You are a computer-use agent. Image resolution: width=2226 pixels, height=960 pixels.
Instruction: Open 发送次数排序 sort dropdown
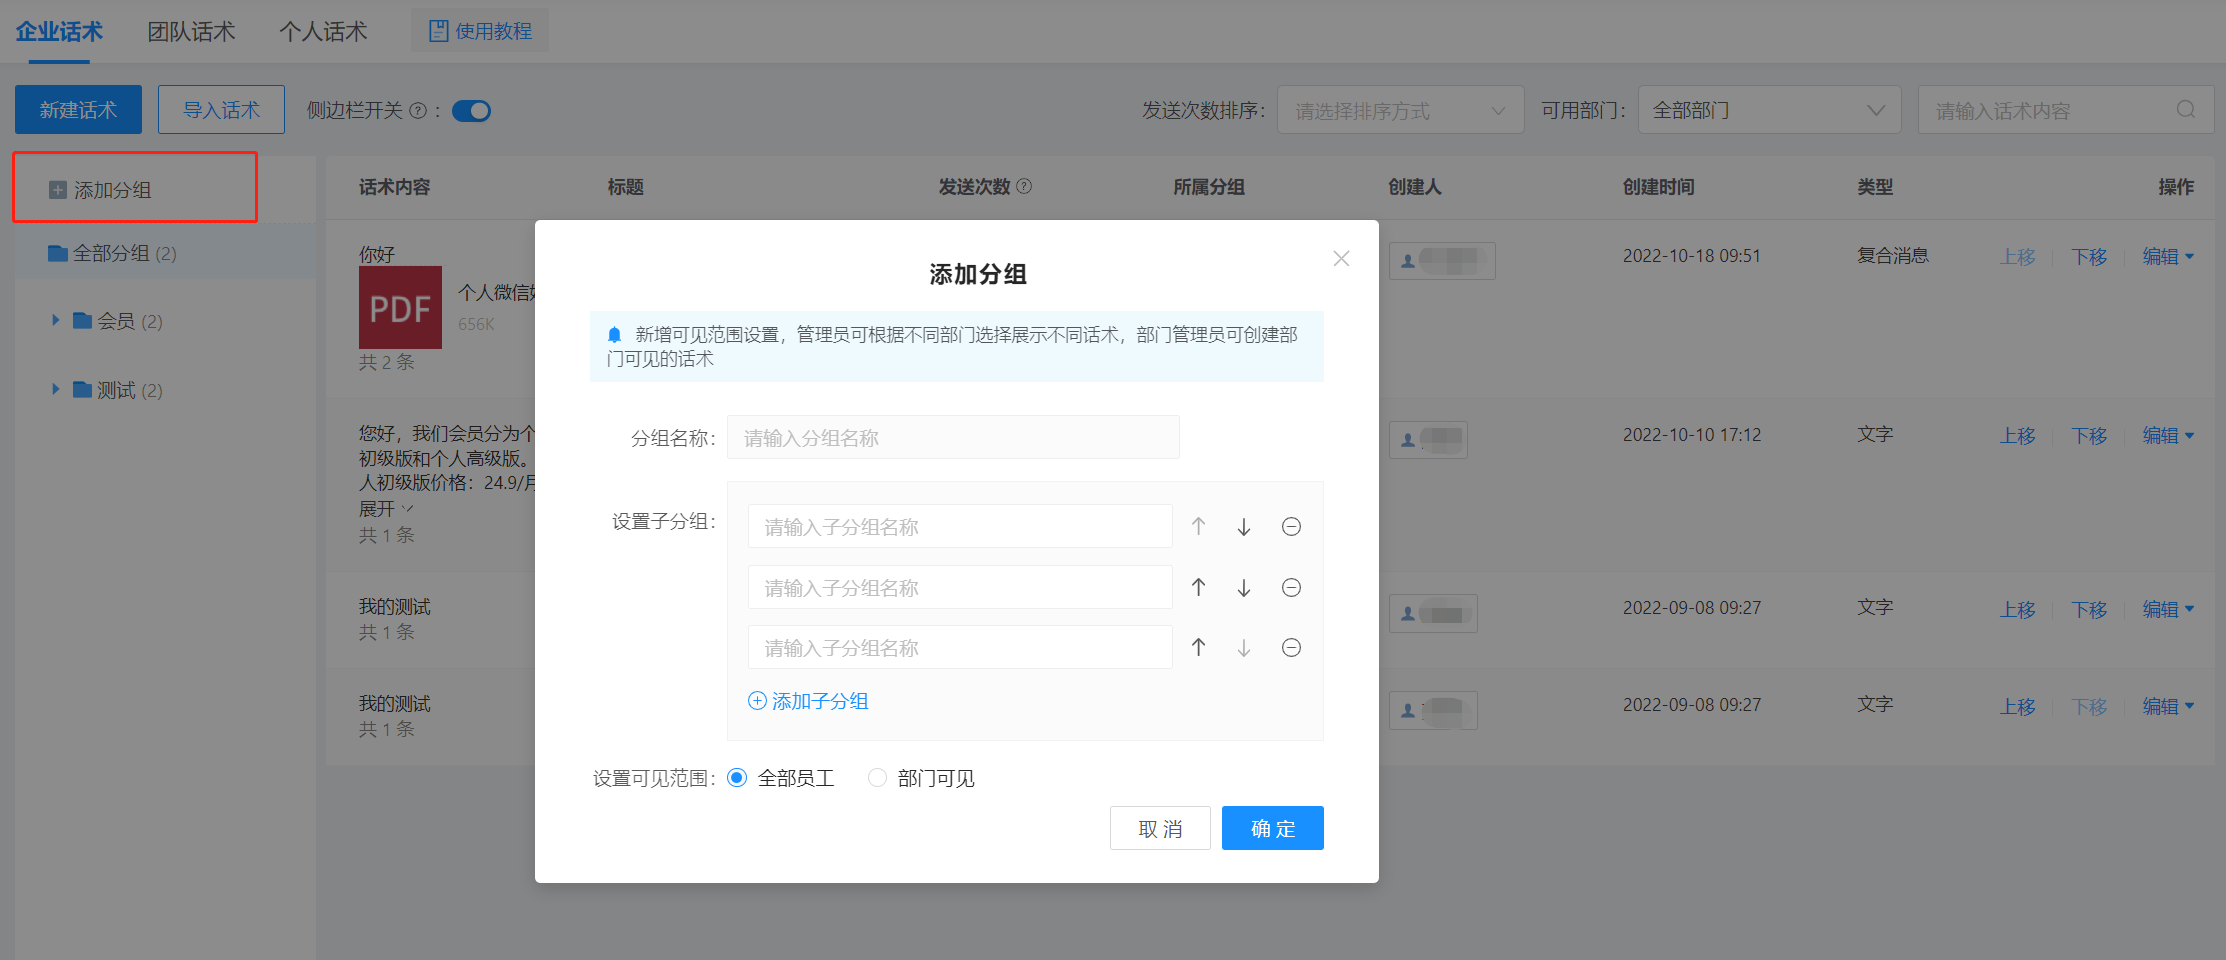click(x=1400, y=109)
